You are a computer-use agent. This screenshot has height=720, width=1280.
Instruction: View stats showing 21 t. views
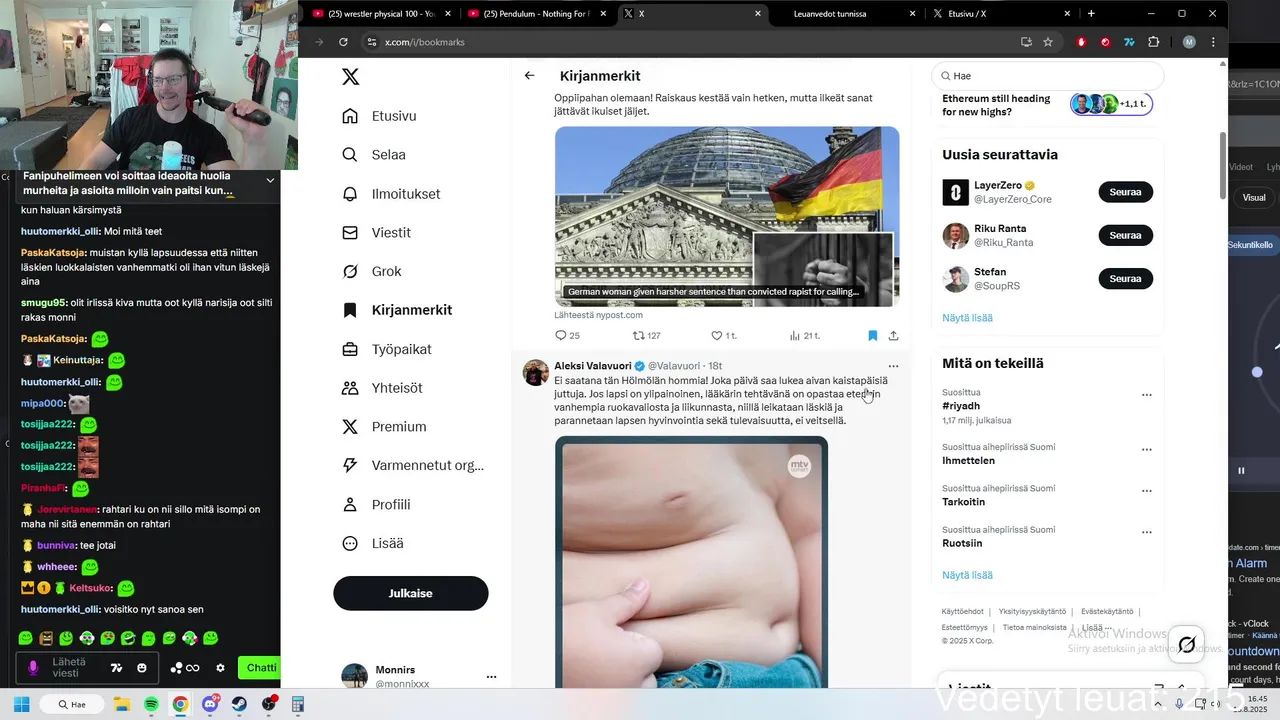coord(804,336)
